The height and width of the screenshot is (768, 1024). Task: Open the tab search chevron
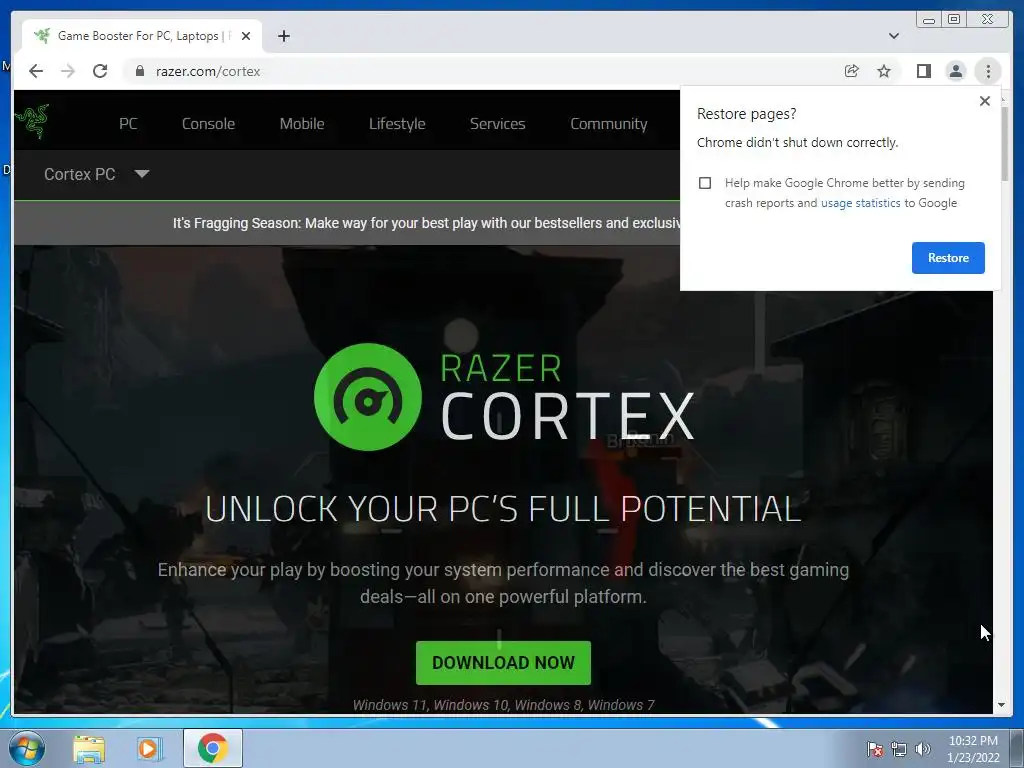(894, 36)
